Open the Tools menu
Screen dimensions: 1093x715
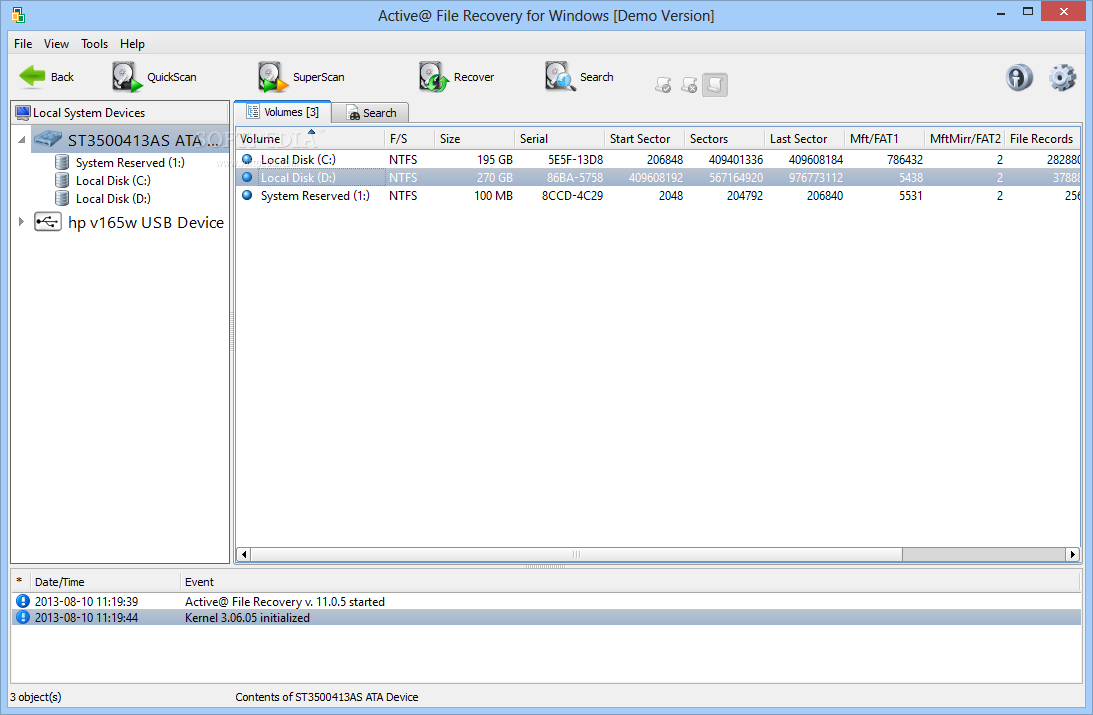tap(94, 44)
